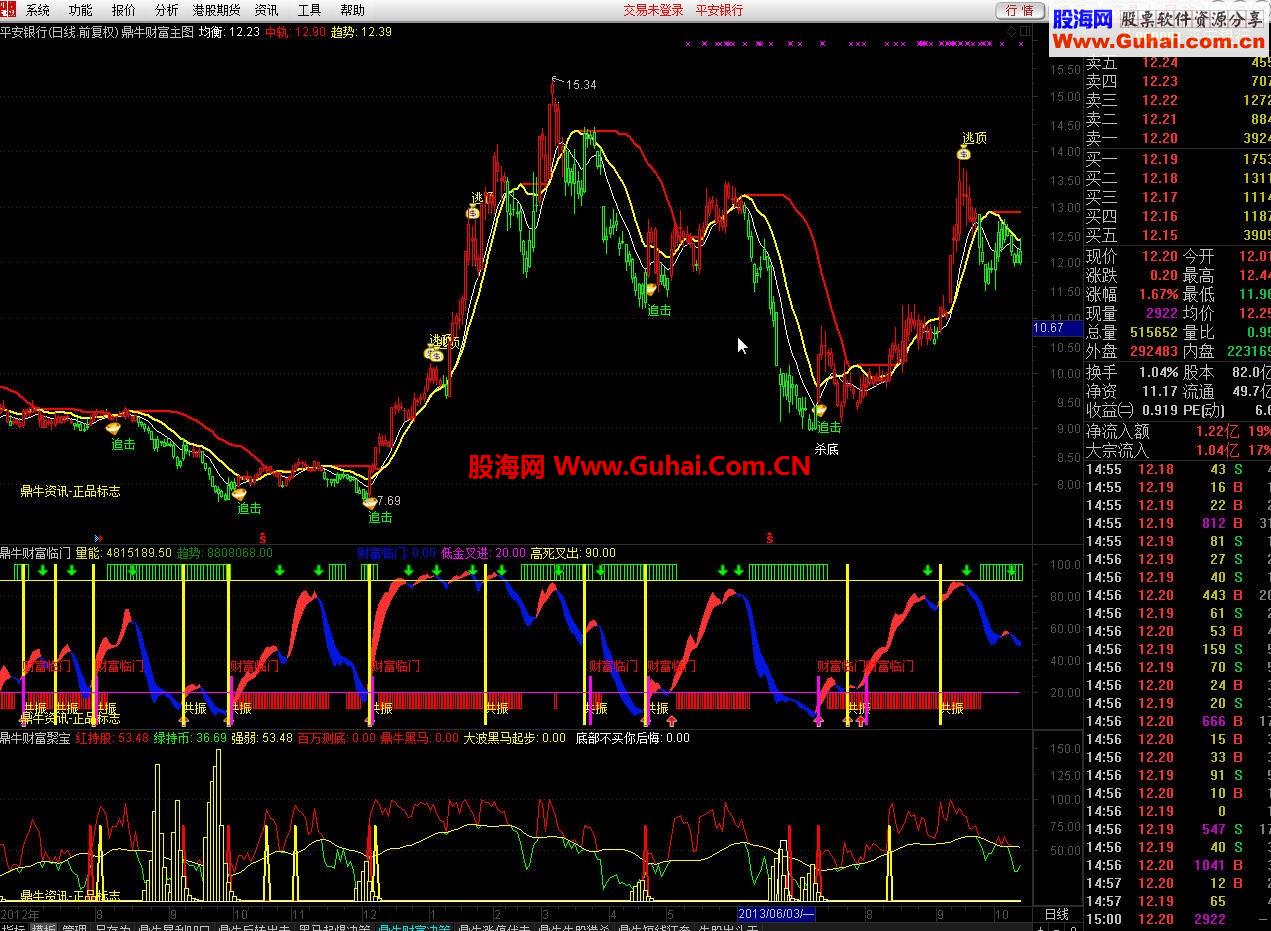This screenshot has height=931, width=1271.
Task: Click the diamond icon at chart top-right corner
Action: pyautogui.click(x=1012, y=32)
